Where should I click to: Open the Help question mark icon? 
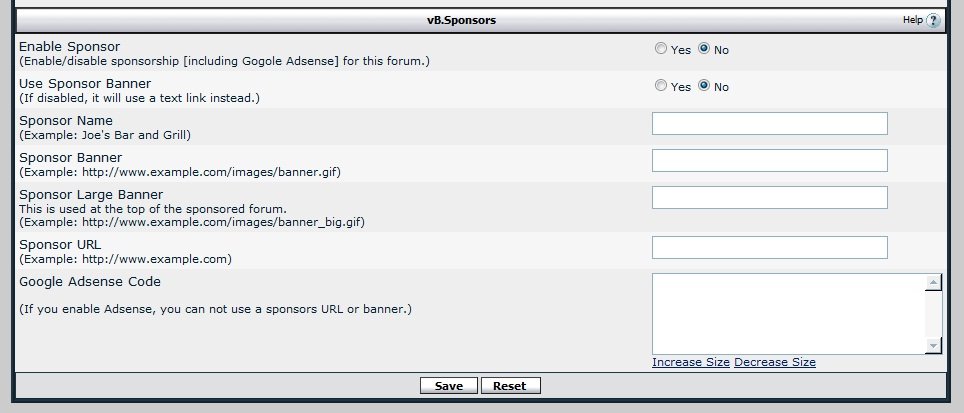pos(933,20)
